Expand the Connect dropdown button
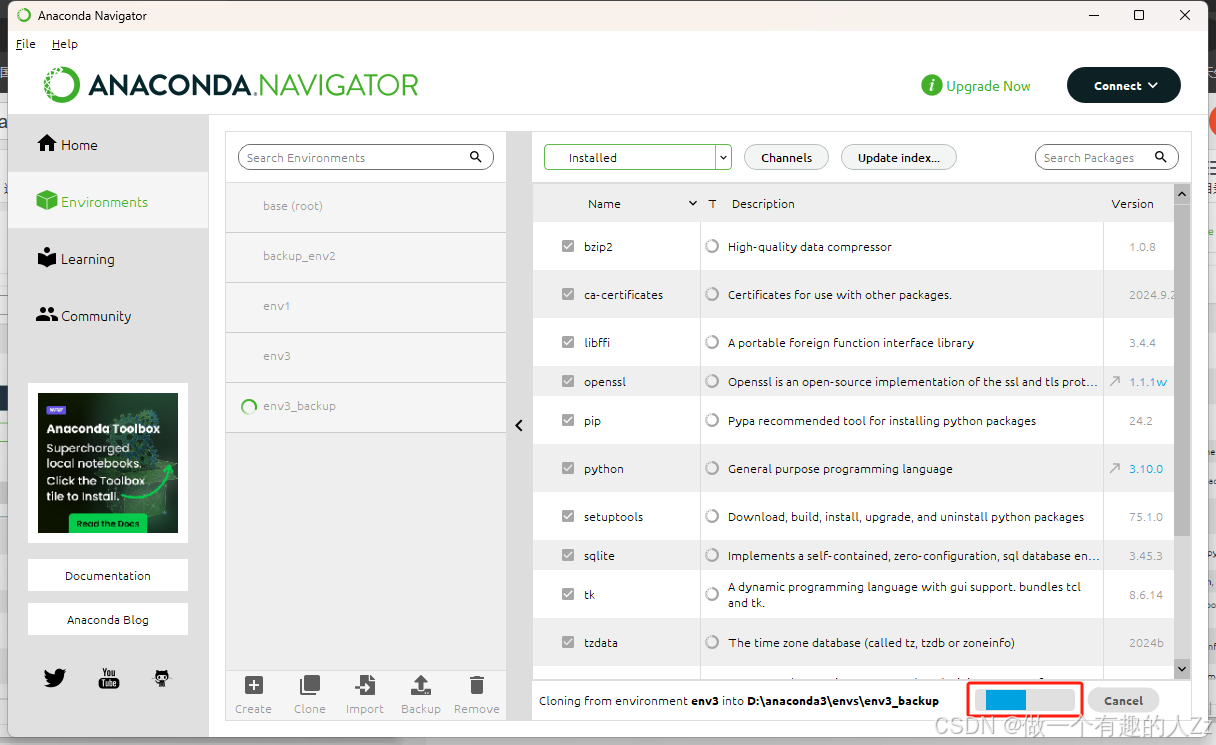 tap(1124, 85)
